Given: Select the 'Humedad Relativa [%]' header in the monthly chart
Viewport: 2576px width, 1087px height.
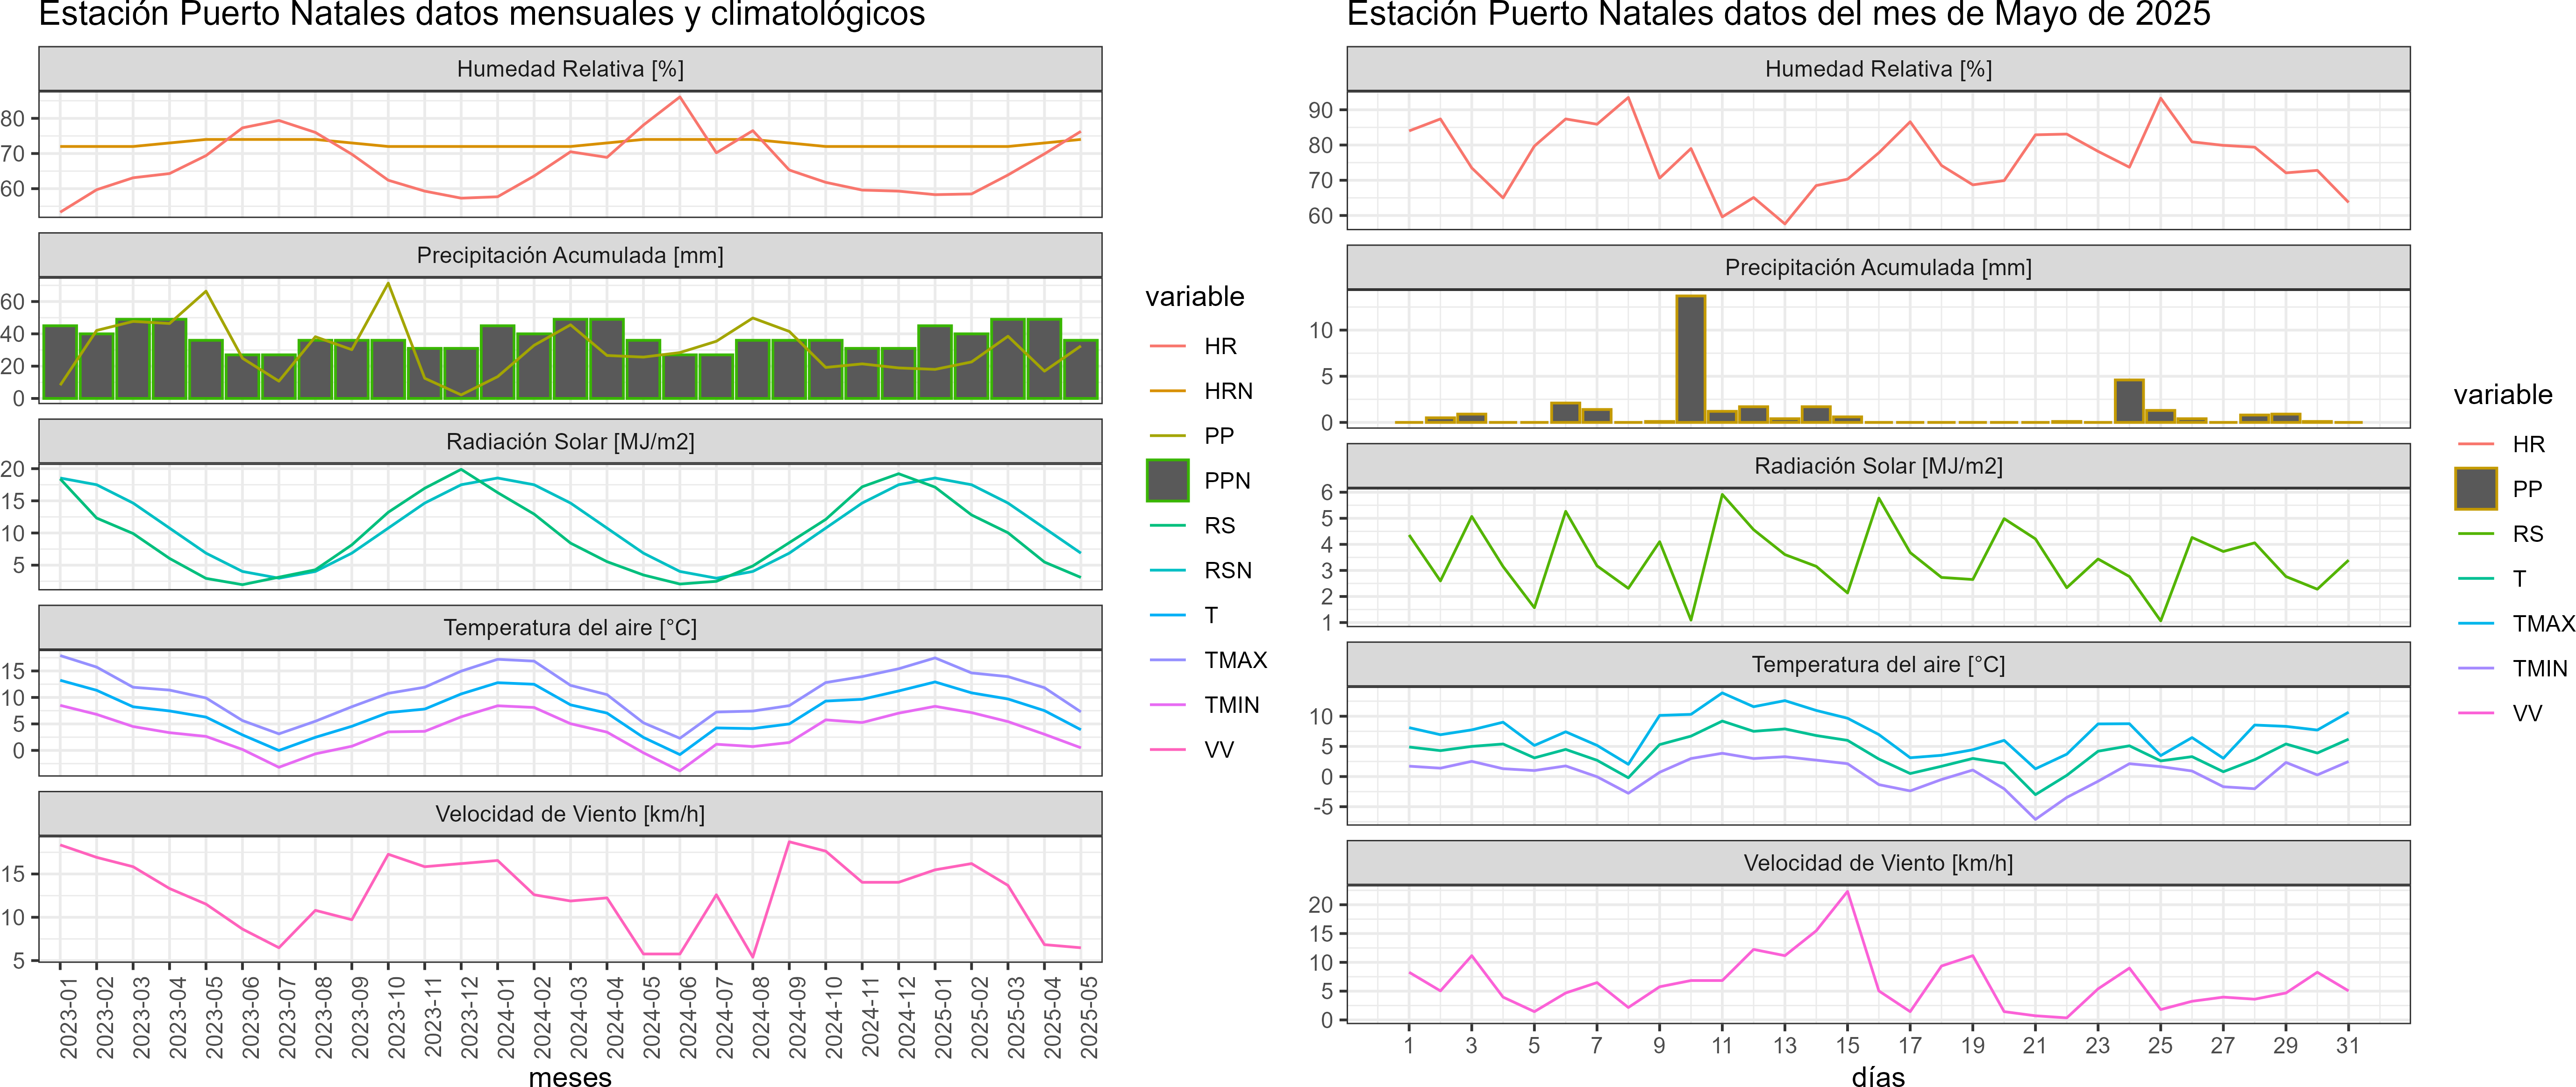Looking at the screenshot, I should pyautogui.click(x=570, y=69).
